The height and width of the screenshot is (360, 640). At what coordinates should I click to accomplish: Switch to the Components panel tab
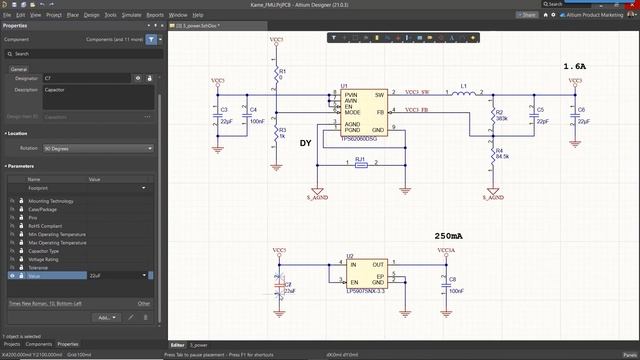click(x=39, y=344)
